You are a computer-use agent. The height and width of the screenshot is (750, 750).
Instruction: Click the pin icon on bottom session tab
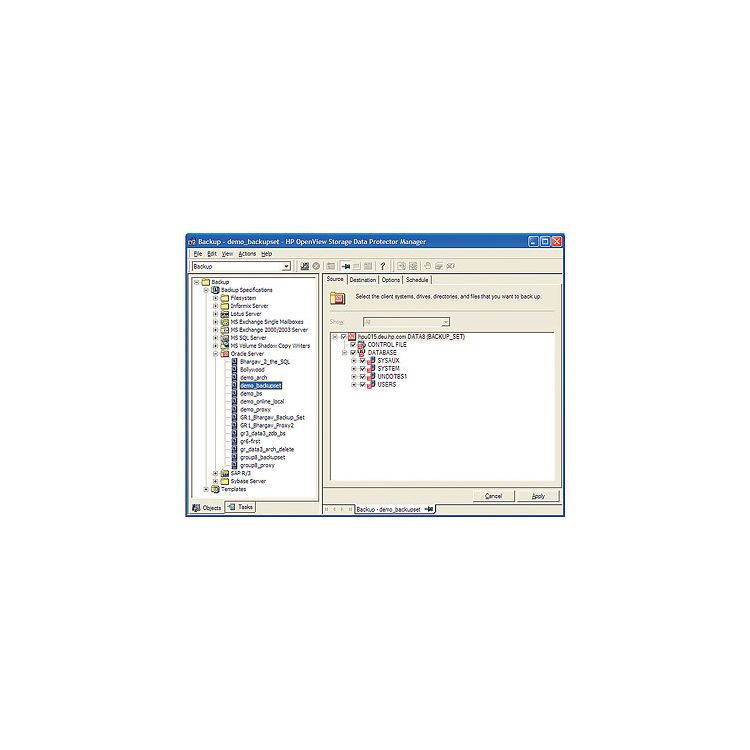[x=430, y=509]
